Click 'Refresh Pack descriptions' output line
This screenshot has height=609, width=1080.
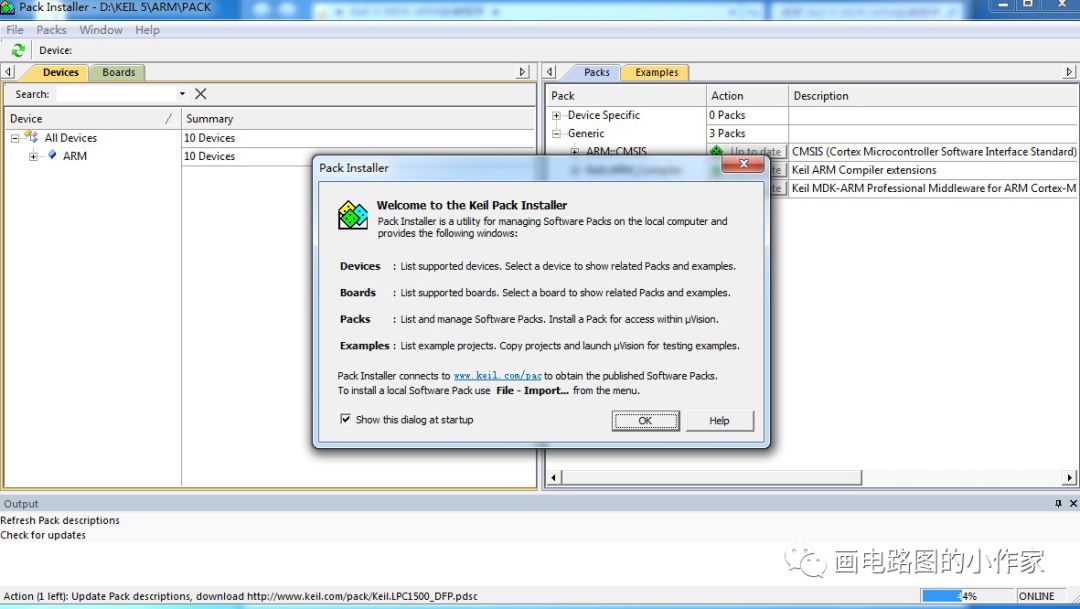(60, 520)
